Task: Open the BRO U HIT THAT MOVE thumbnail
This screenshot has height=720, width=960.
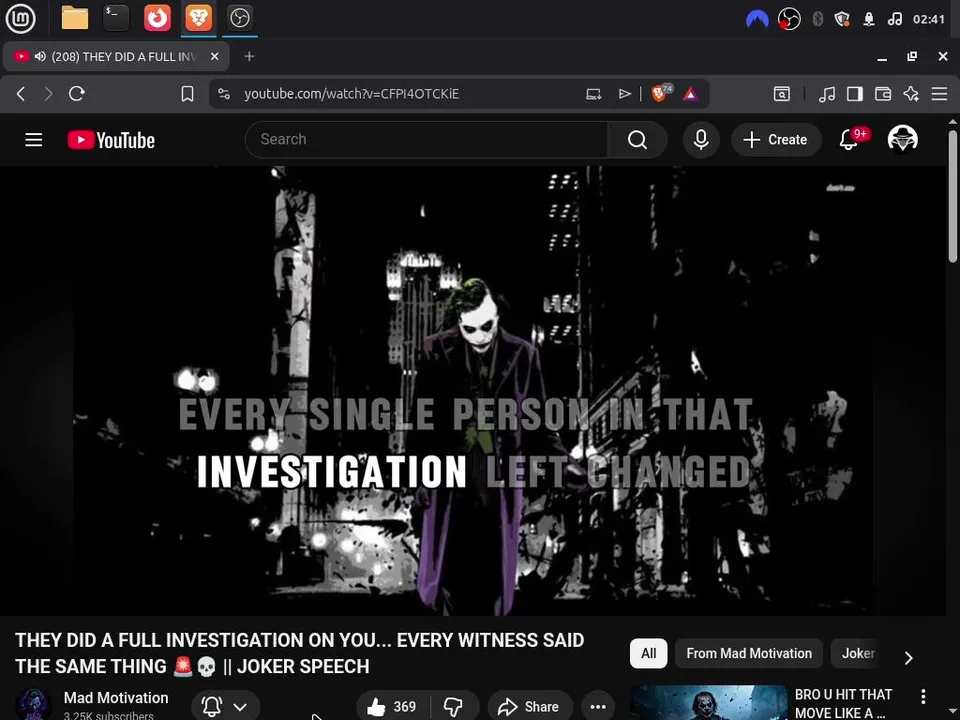Action: click(708, 703)
